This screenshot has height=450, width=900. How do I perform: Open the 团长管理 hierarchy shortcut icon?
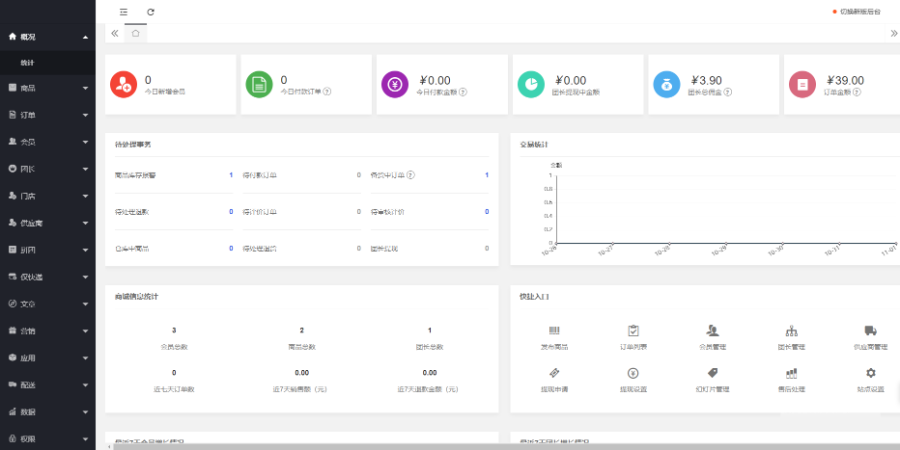(792, 331)
